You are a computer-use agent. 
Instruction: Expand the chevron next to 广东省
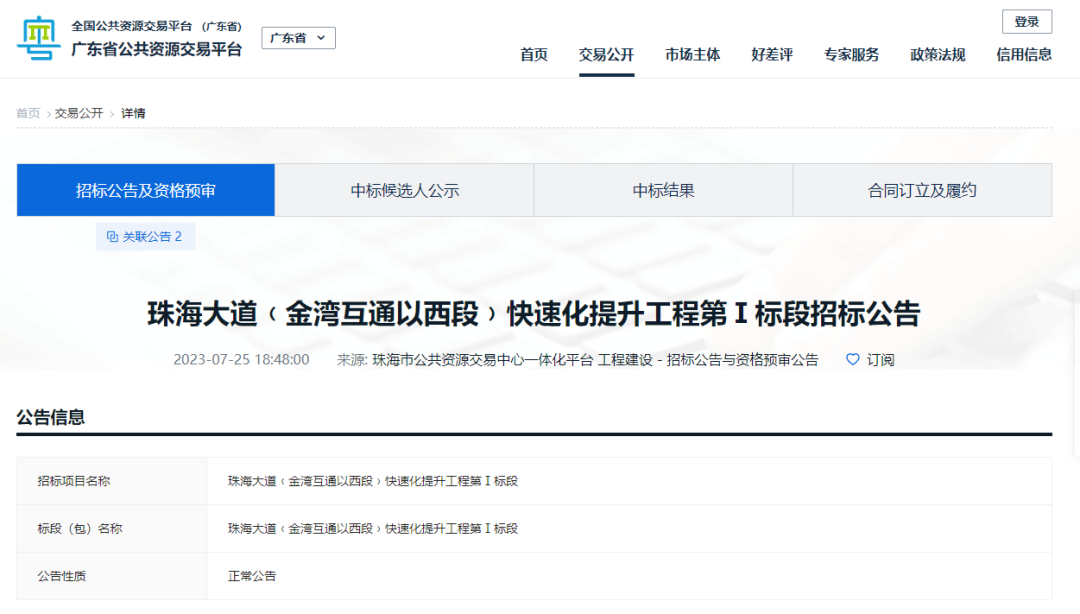pyautogui.click(x=321, y=37)
